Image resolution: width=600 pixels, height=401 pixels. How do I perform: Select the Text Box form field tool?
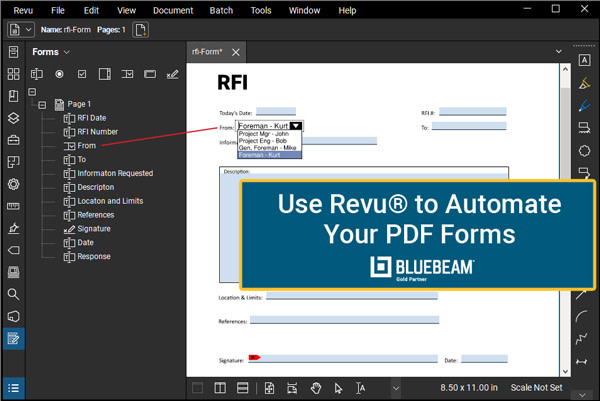click(37, 74)
